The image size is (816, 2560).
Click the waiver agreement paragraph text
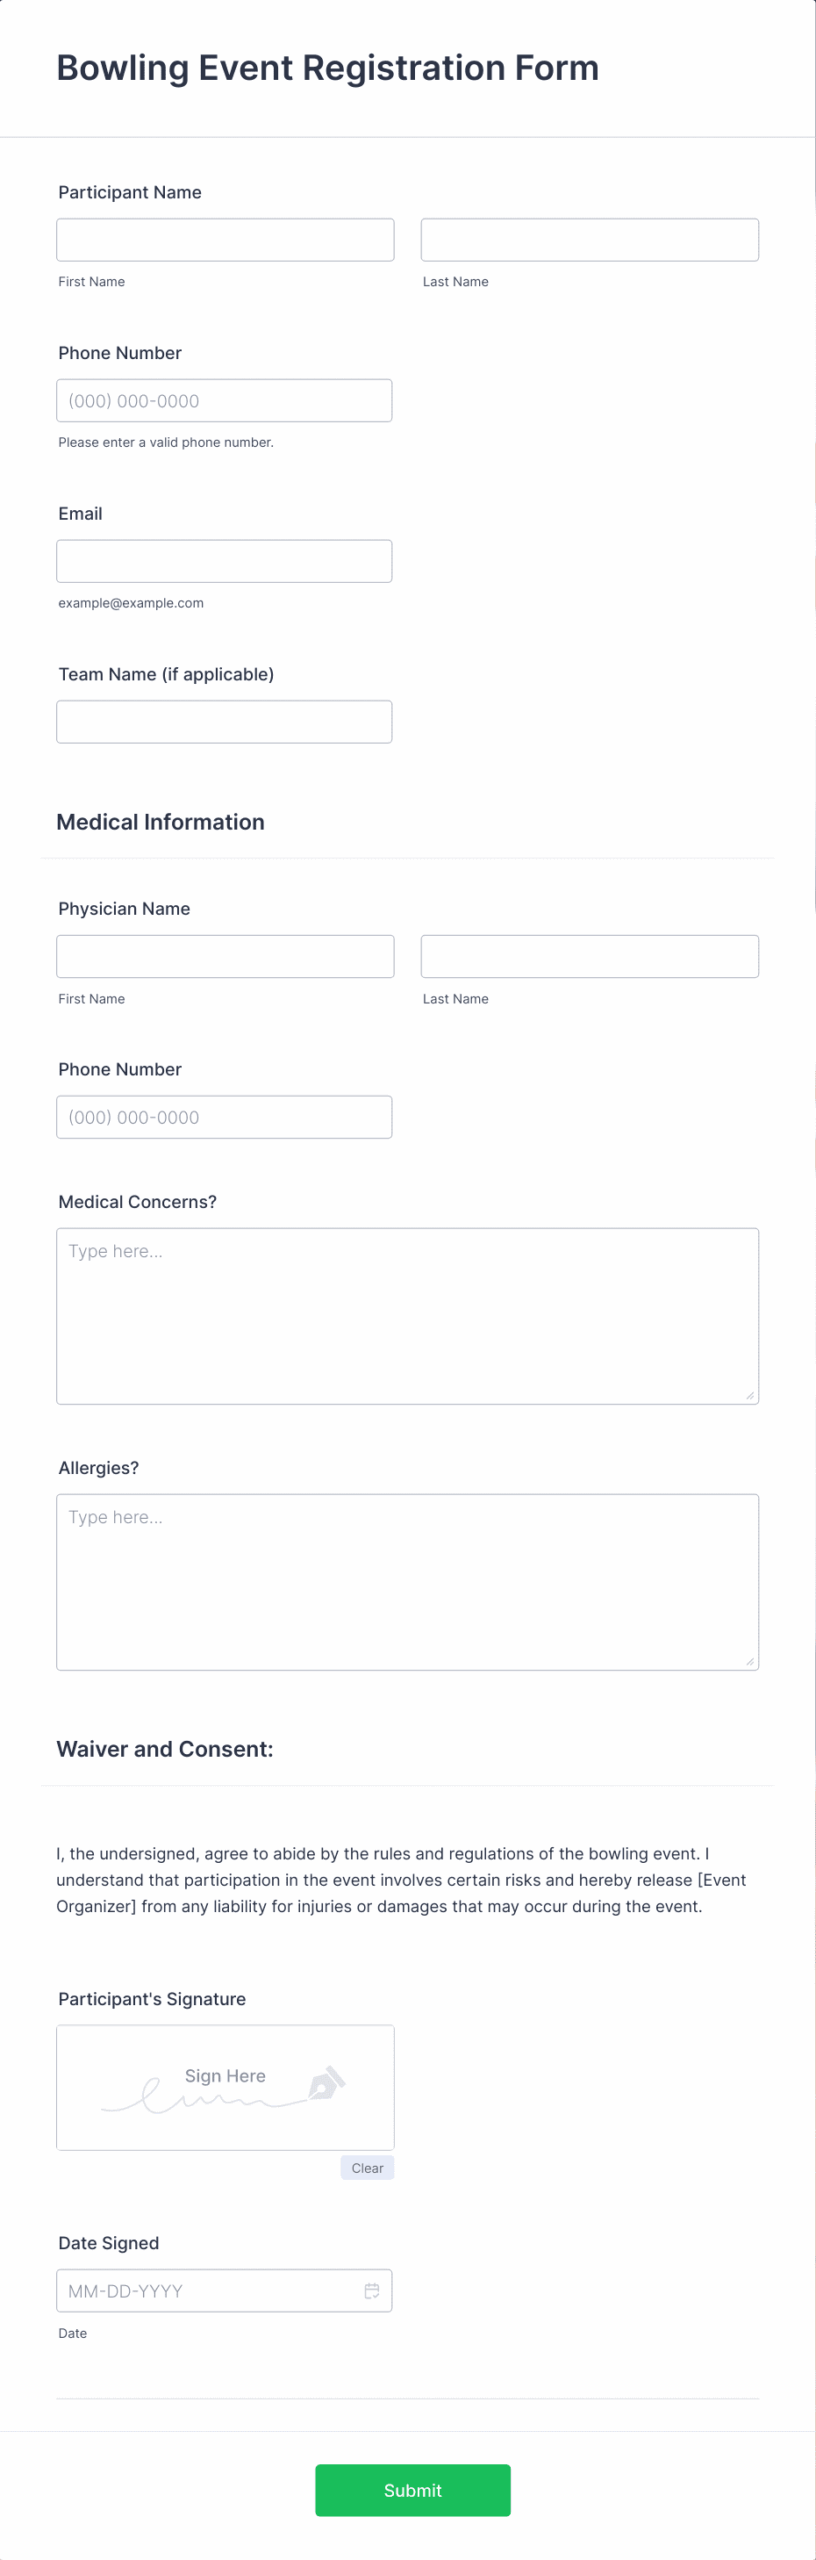(400, 1880)
